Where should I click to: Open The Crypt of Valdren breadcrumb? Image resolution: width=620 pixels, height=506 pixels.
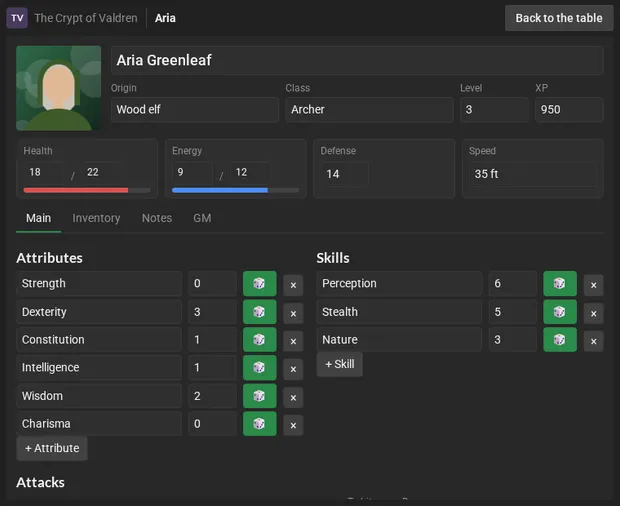(86, 18)
